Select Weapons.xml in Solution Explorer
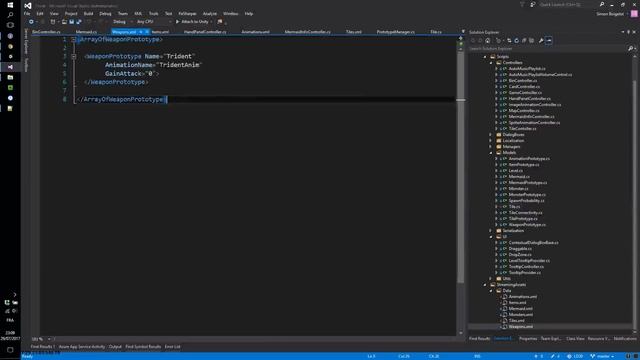The width and height of the screenshot is (640, 360). pos(521,327)
